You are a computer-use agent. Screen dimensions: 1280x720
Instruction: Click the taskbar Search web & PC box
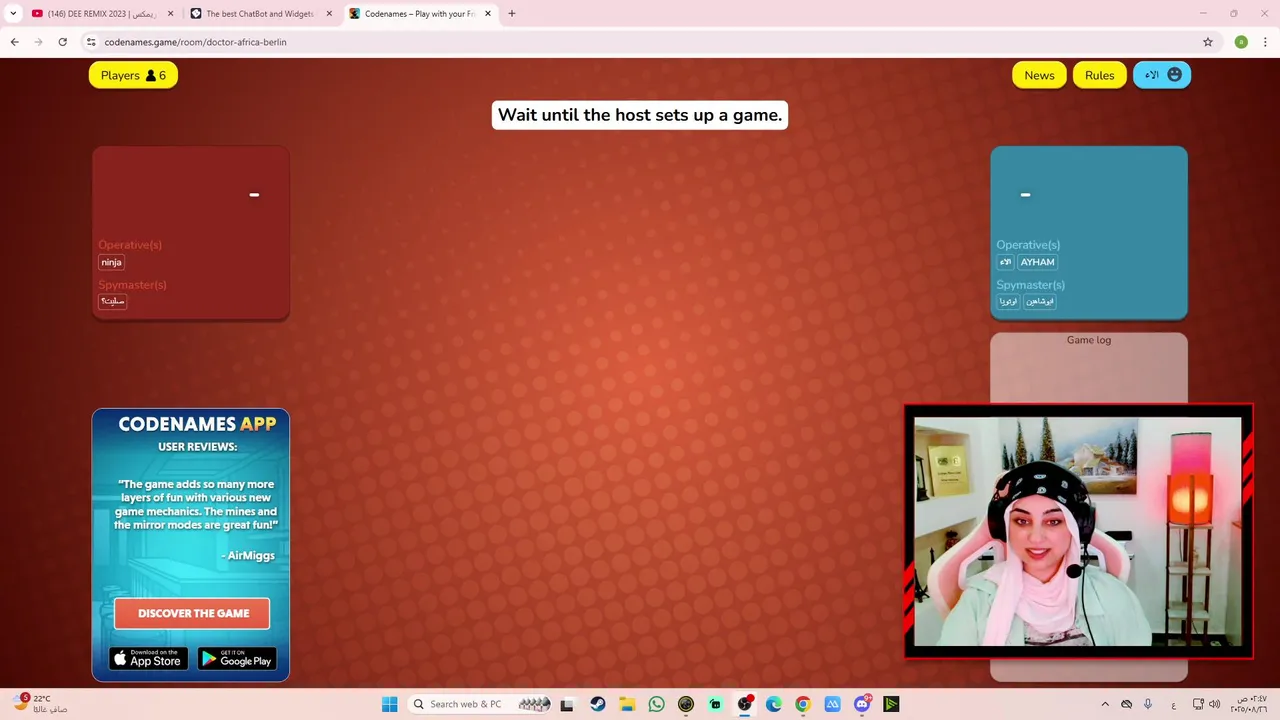pyautogui.click(x=480, y=704)
